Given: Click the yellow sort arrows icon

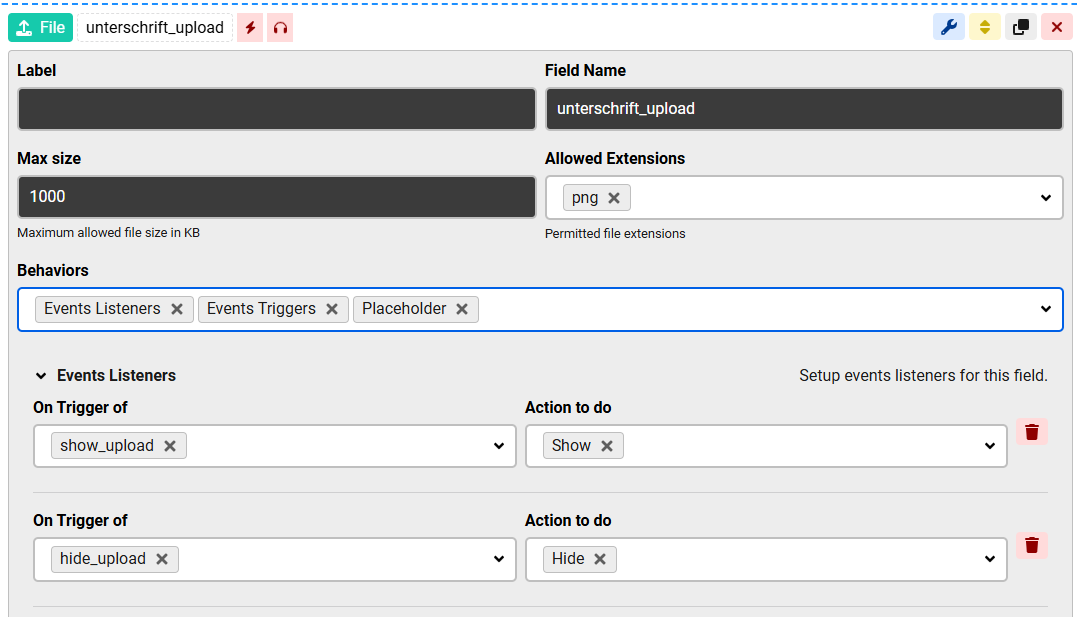Looking at the screenshot, I should 985,27.
